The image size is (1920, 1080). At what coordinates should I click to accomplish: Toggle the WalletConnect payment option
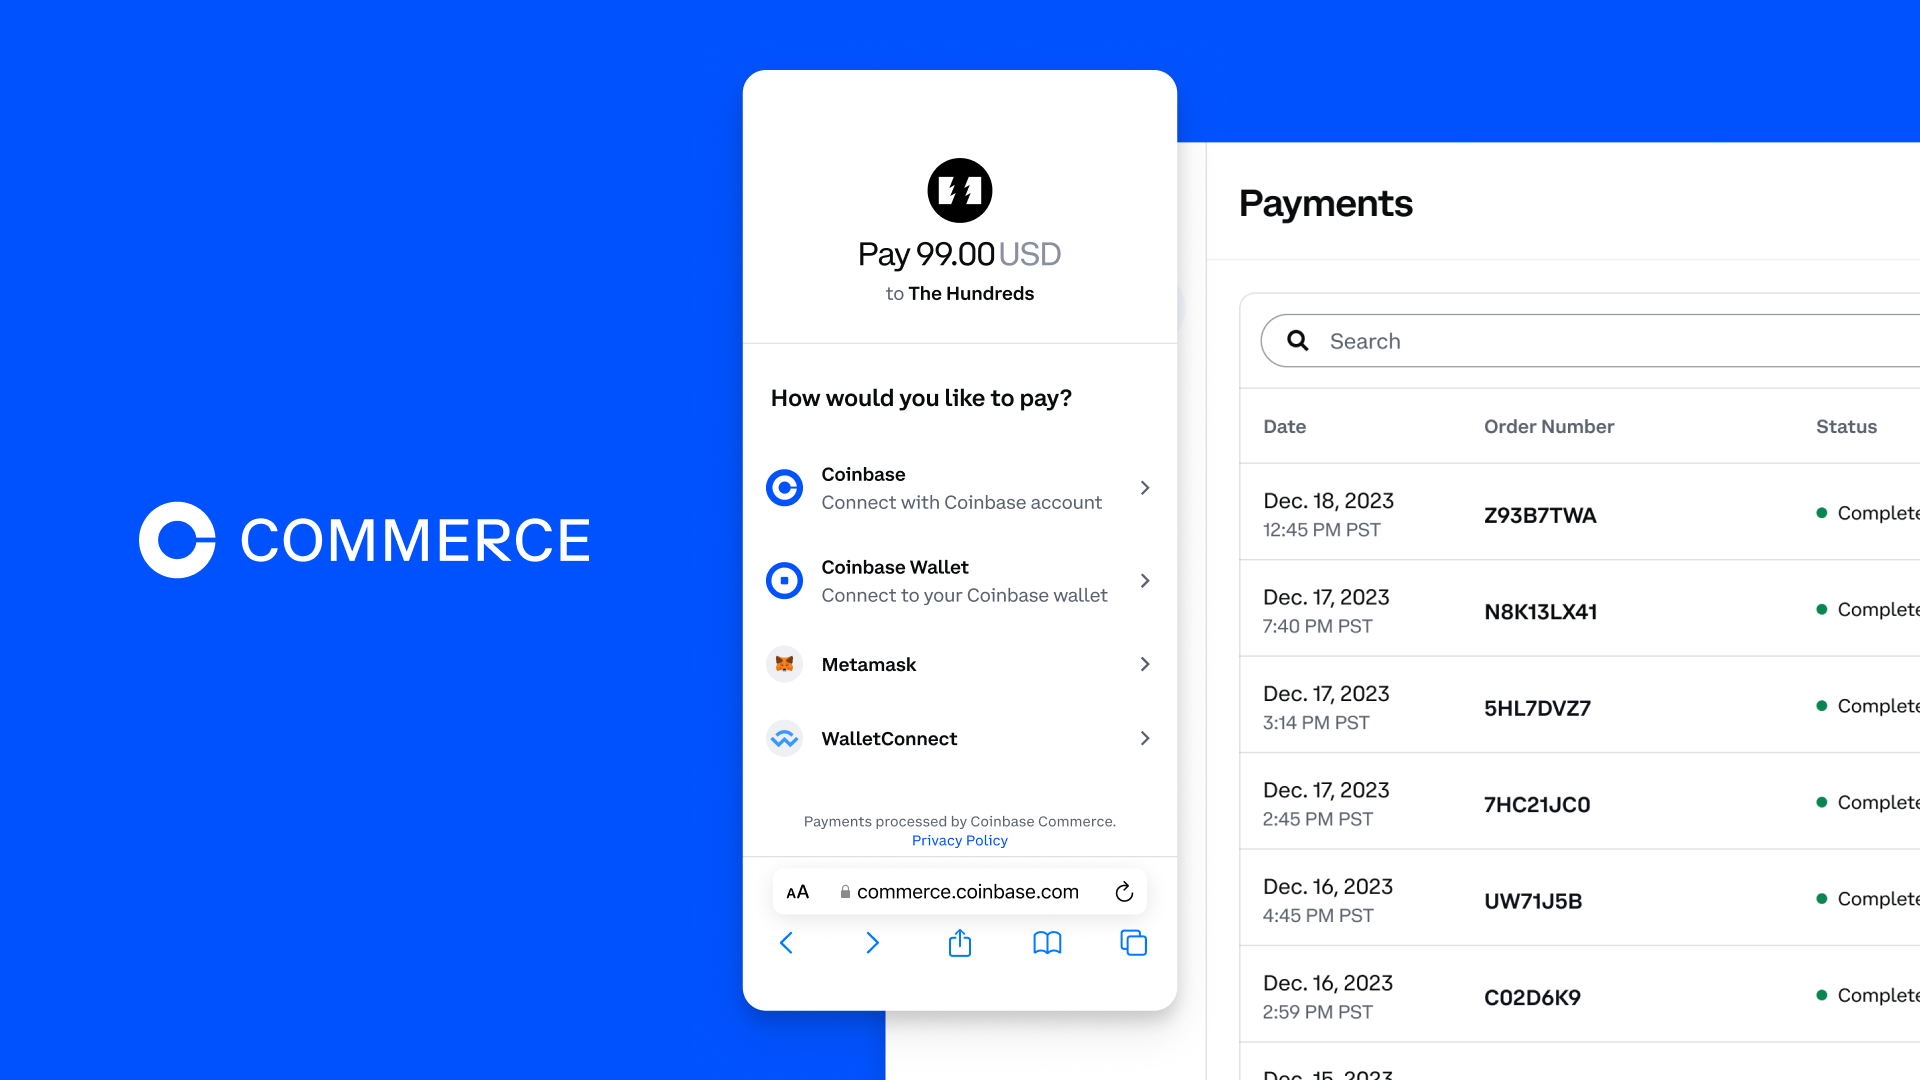tap(960, 737)
